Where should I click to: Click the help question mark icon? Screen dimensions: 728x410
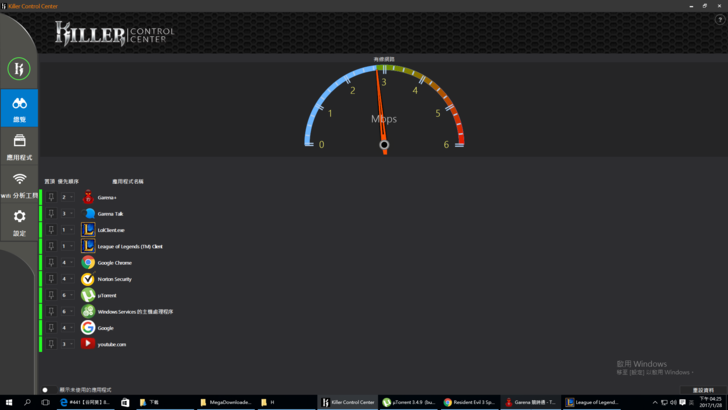720,20
